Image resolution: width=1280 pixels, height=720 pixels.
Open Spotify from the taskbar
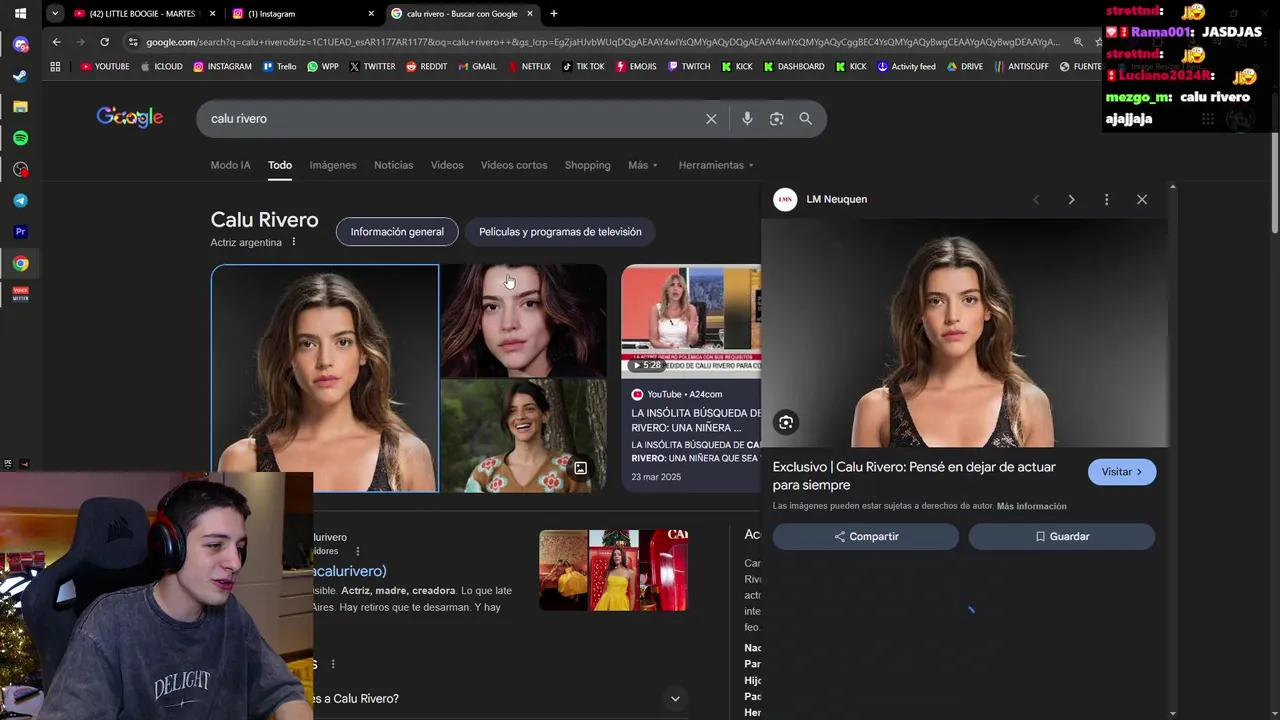[x=20, y=138]
